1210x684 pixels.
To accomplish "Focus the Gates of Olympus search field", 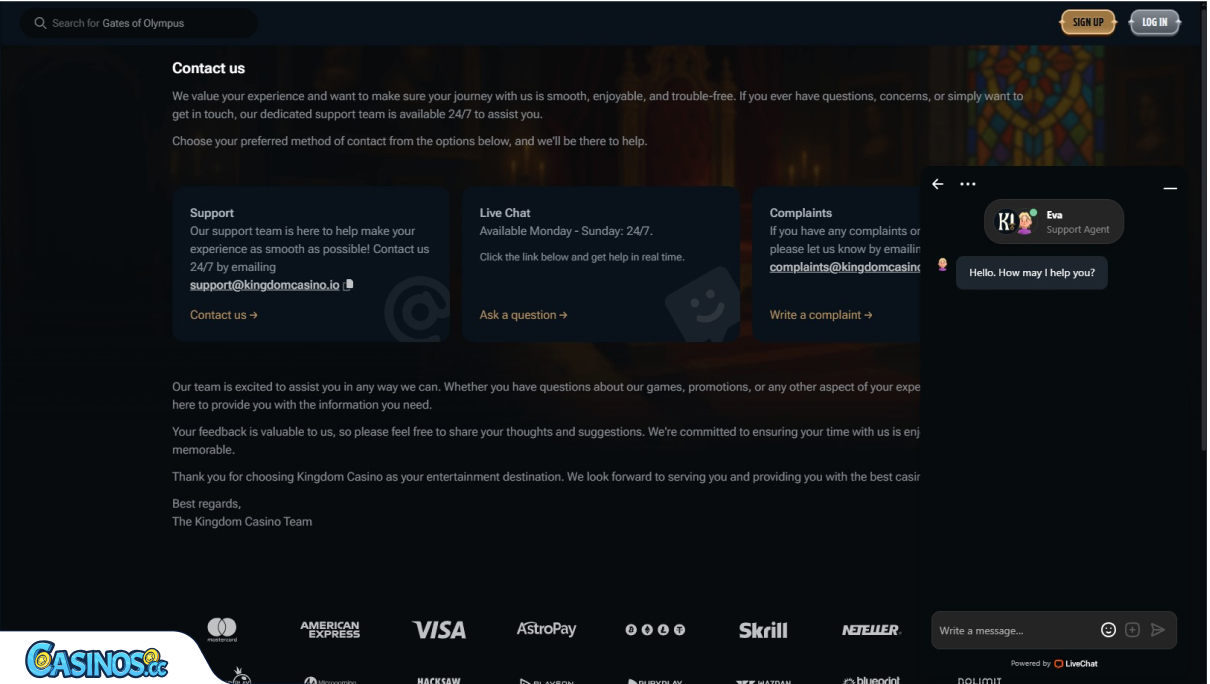I will point(139,23).
